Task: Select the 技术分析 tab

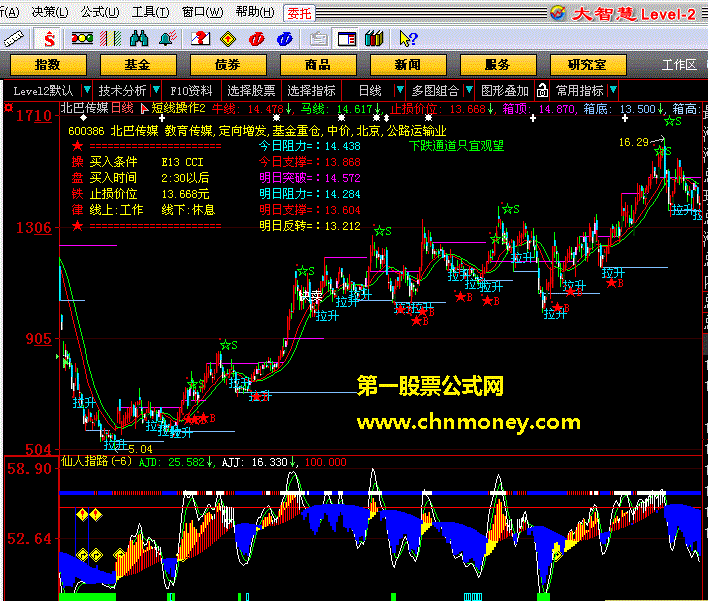Action: [122, 91]
